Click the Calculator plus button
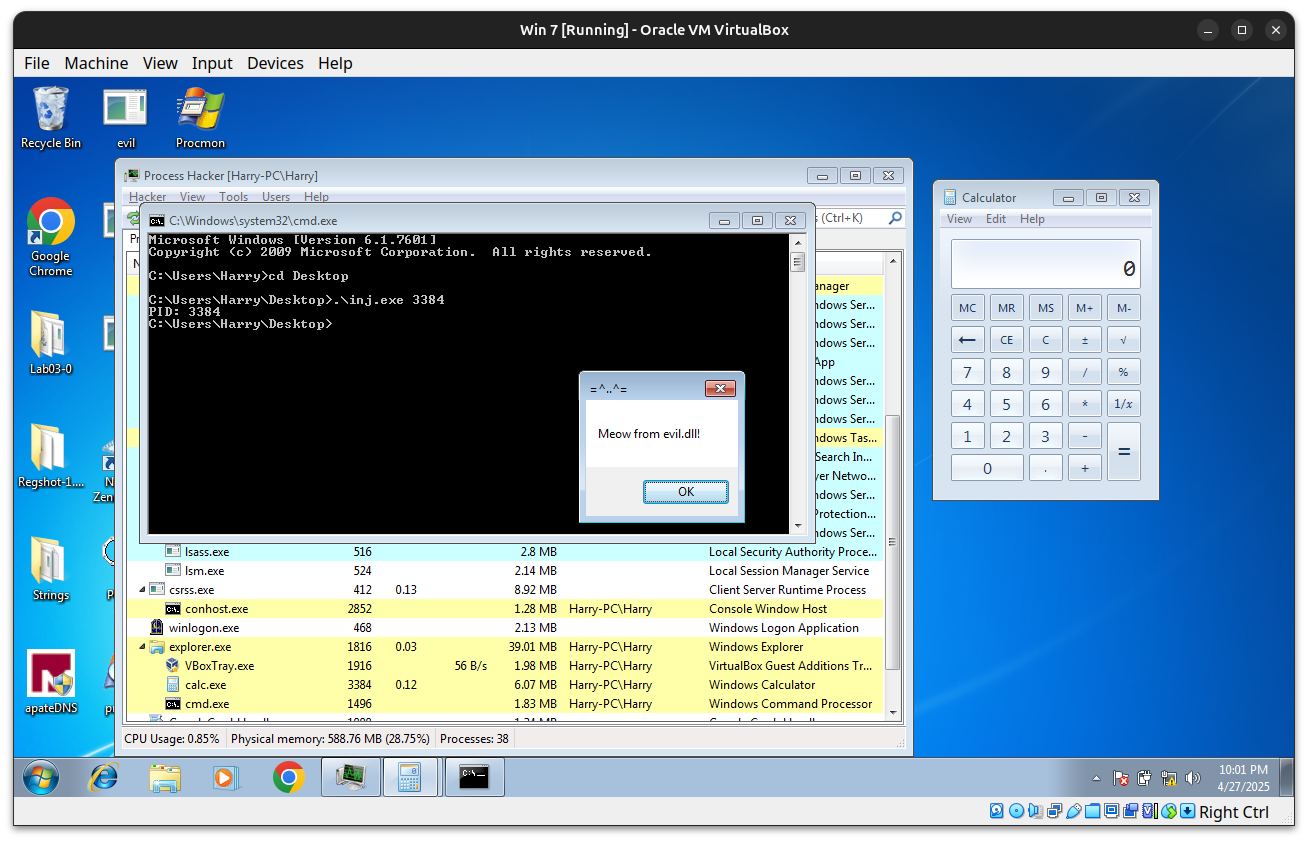This screenshot has height=842, width=1308. point(1085,468)
